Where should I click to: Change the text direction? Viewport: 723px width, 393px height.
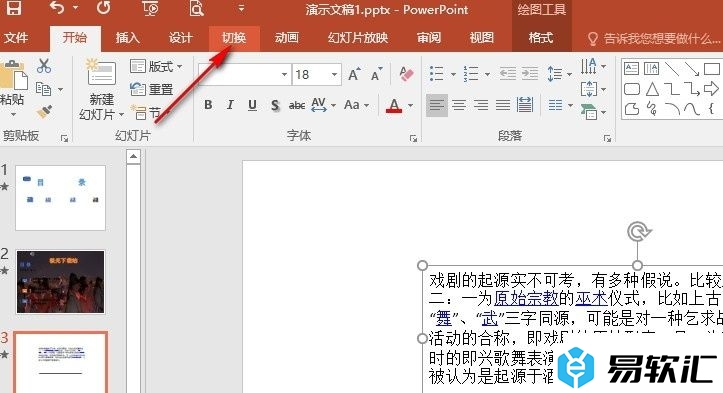(593, 66)
